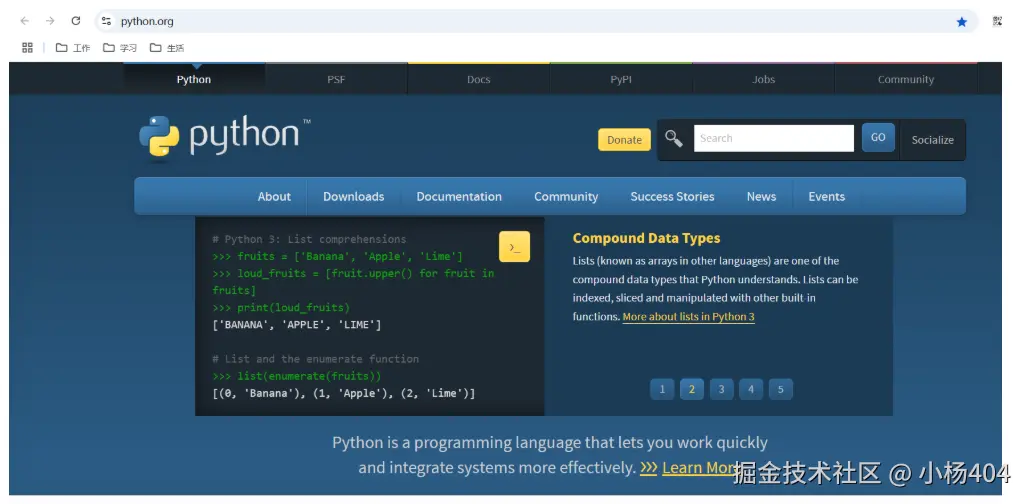Open the 生活 bookmark folder
Screen dimensions: 1027x504
click(167, 48)
